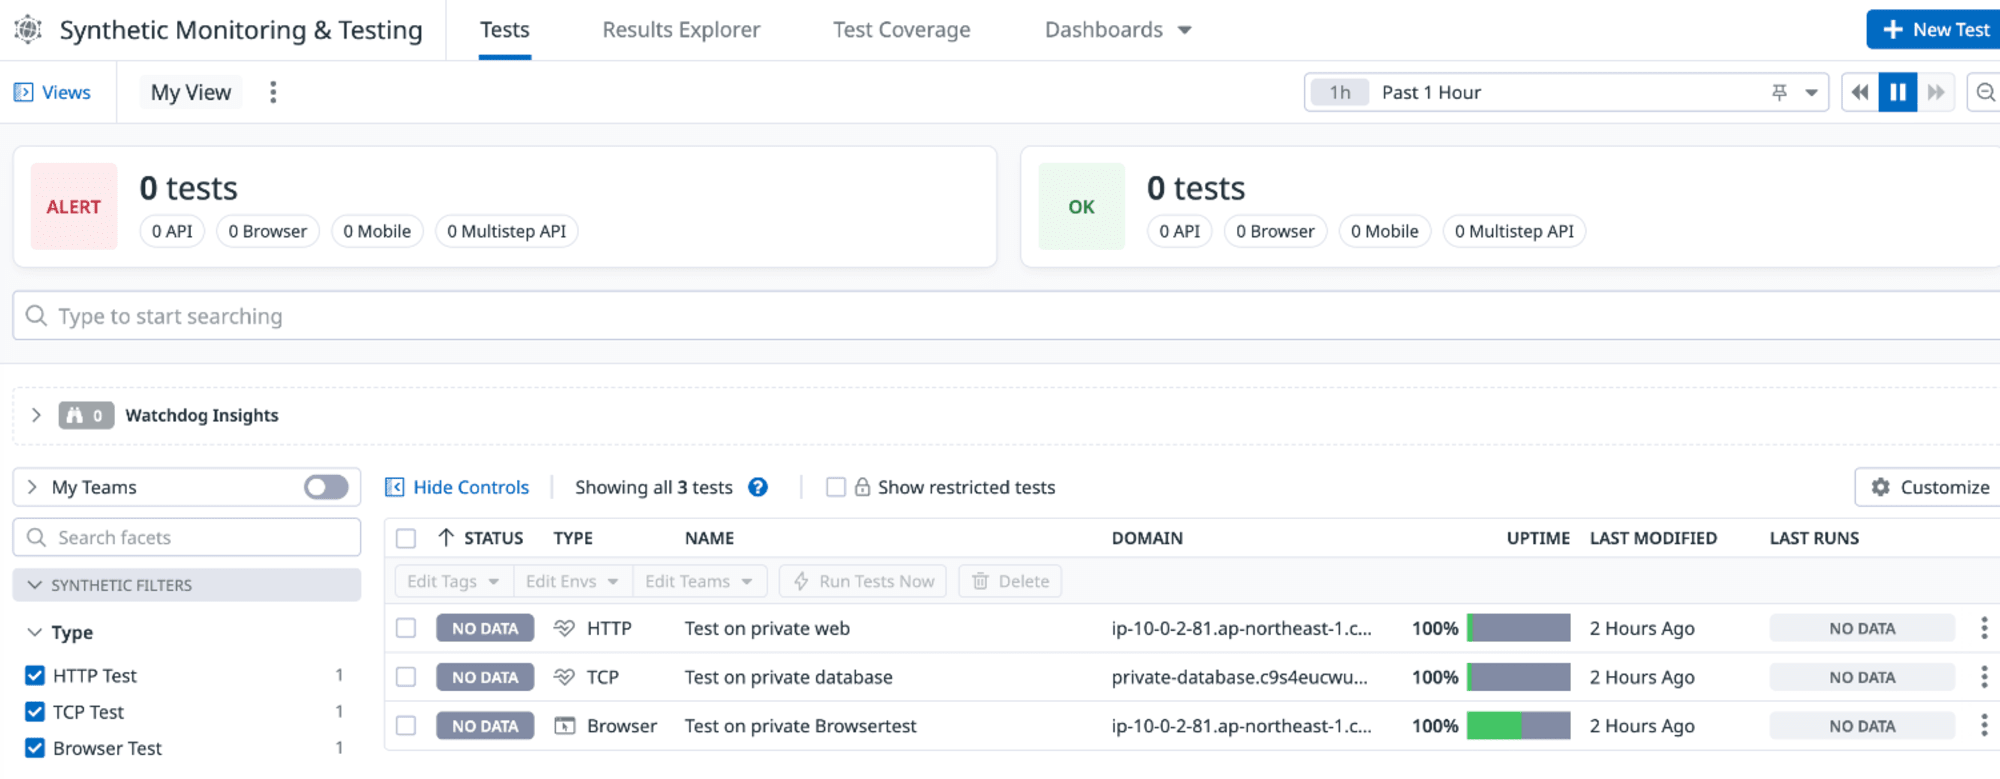This screenshot has height=779, width=2000.
Task: Click the Hide Controls panel icon
Action: click(x=395, y=487)
